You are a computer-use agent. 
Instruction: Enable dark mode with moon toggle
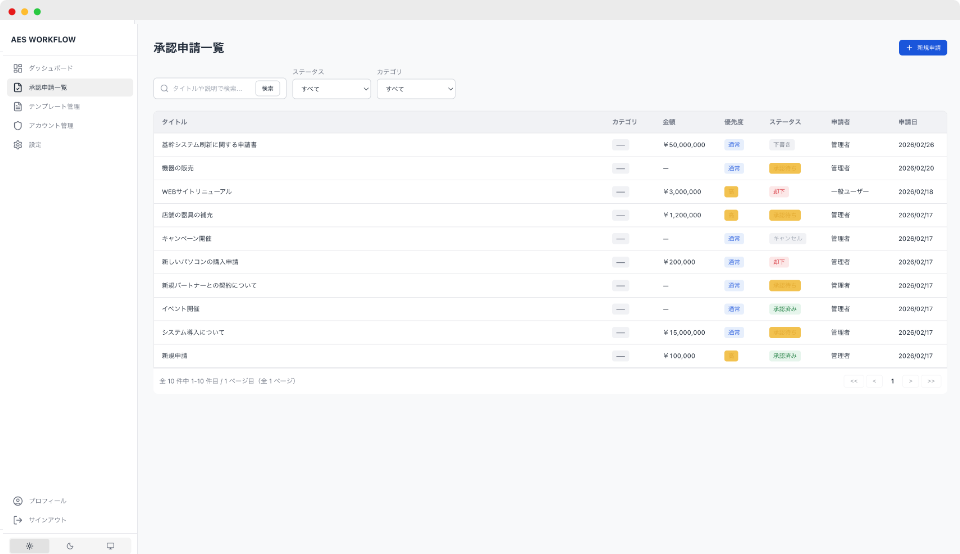(x=70, y=546)
